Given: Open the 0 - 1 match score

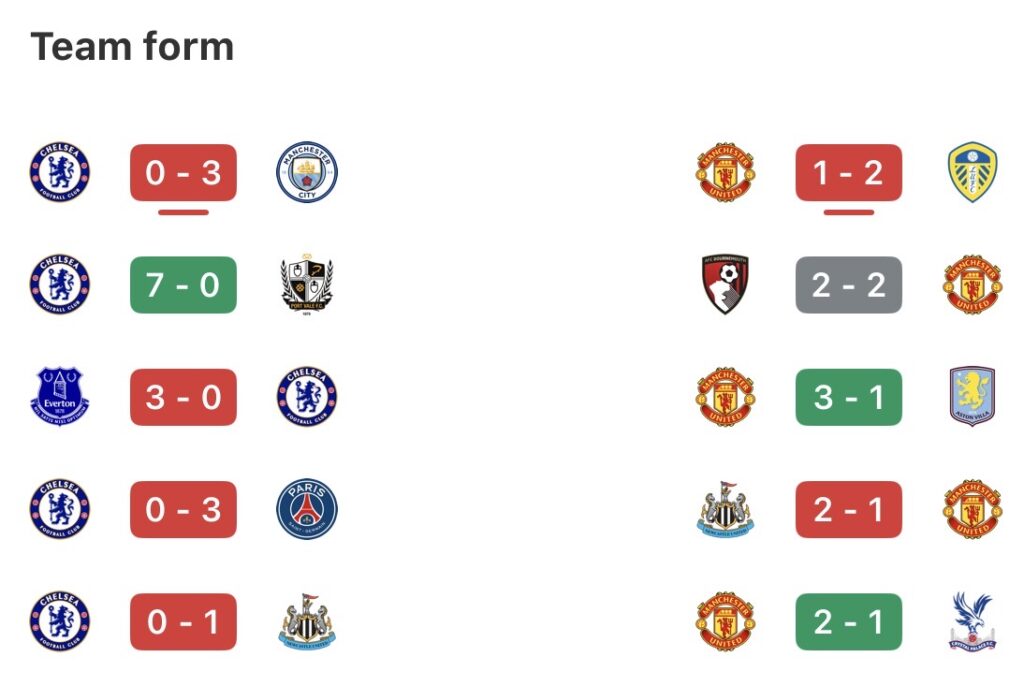Looking at the screenshot, I should pyautogui.click(x=183, y=622).
